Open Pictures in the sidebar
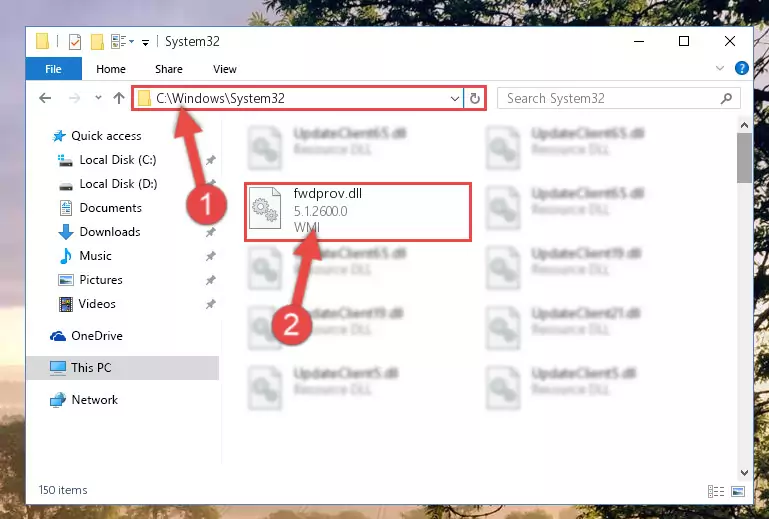The image size is (769, 519). (101, 280)
